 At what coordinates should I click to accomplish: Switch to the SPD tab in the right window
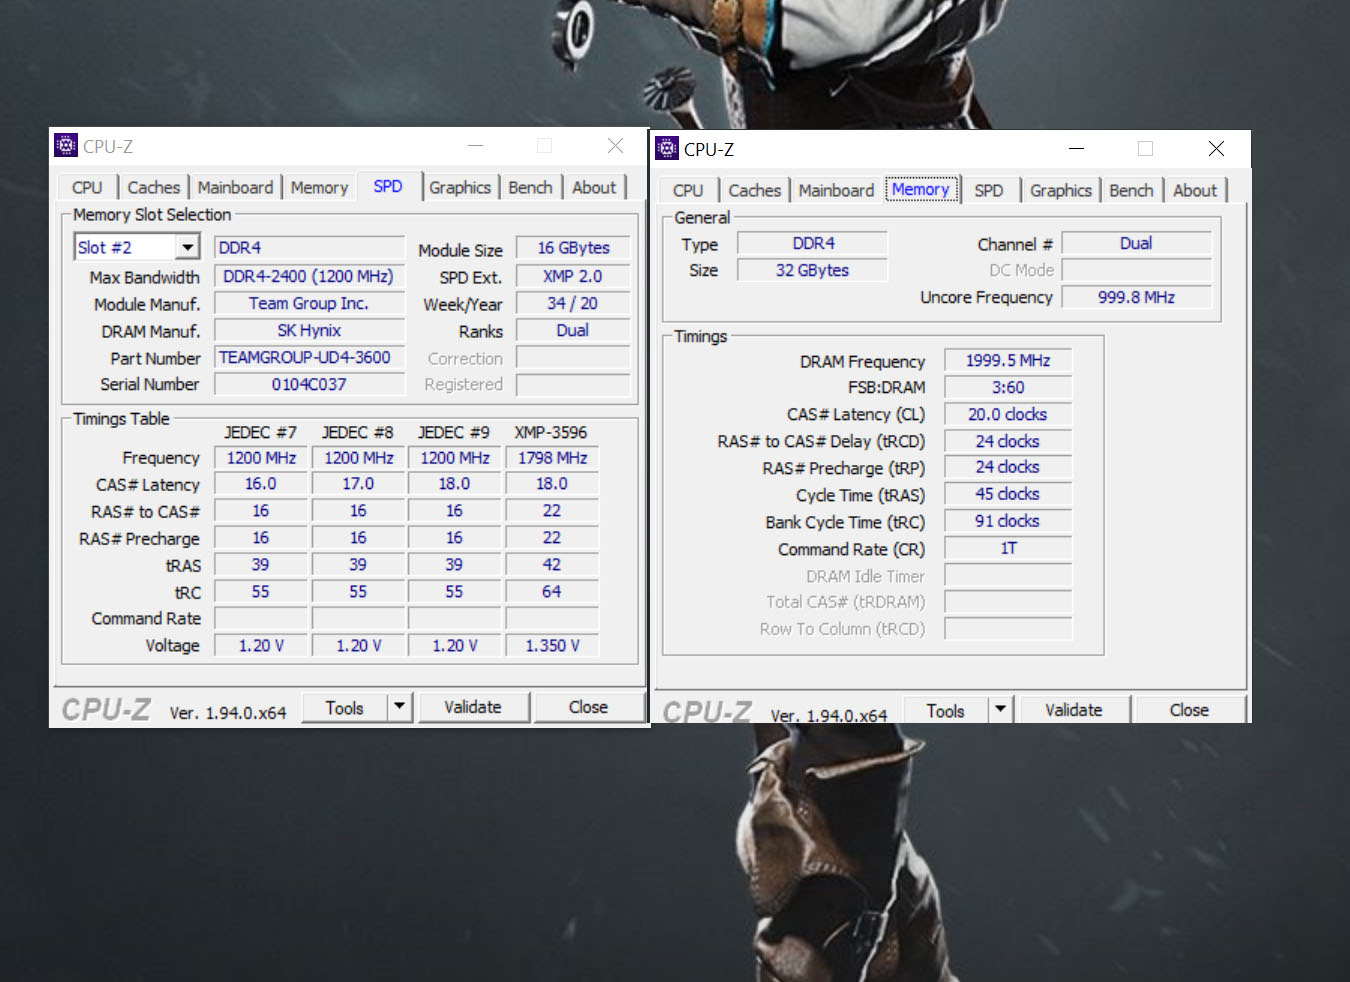point(989,190)
